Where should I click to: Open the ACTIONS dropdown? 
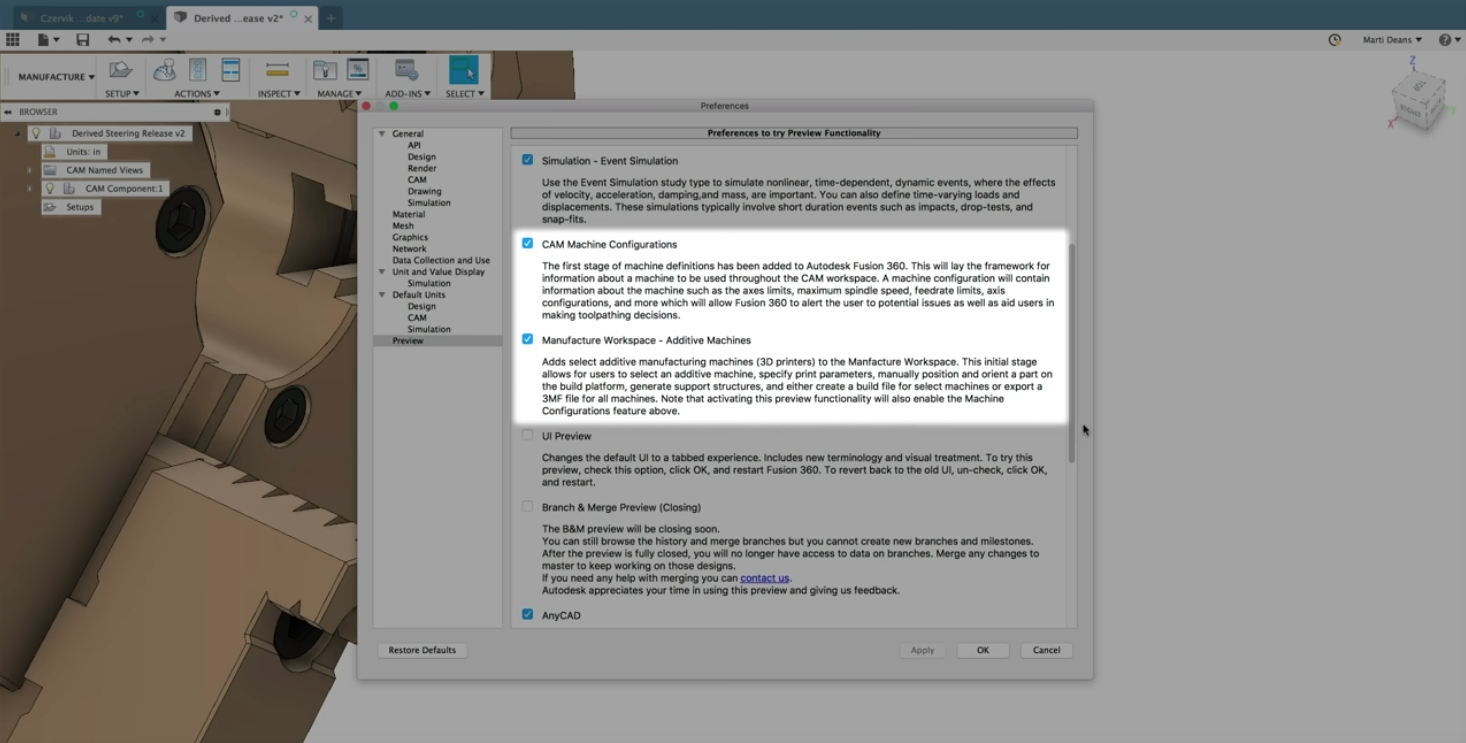197,94
